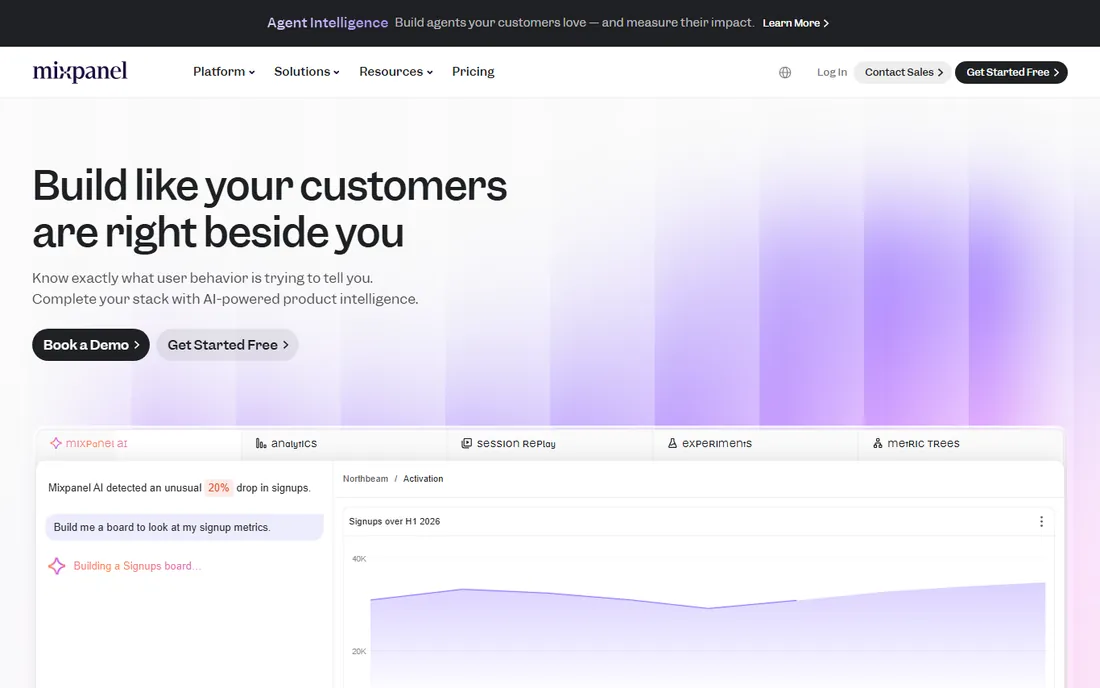Screen dimensions: 1100x688
Task: Click the Activation breadcrumb
Action: pos(423,478)
